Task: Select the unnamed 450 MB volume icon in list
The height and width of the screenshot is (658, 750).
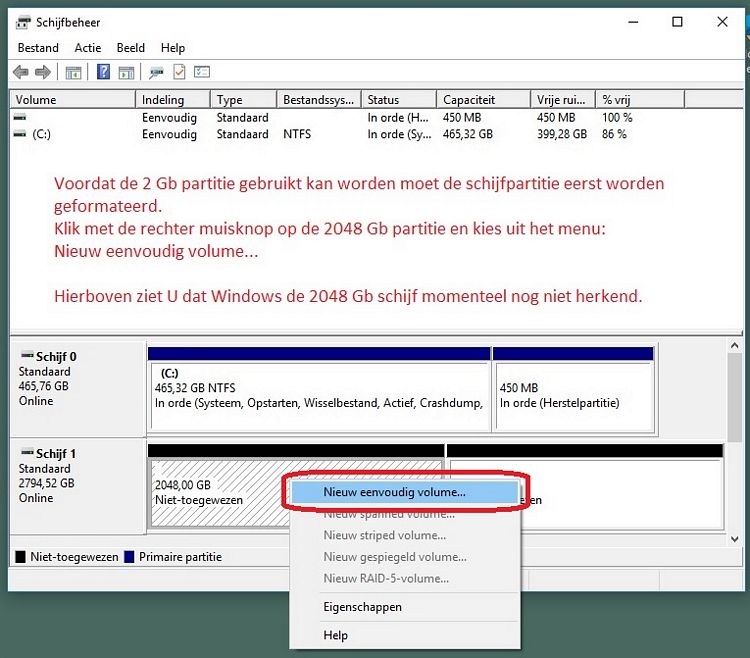Action: (20, 117)
